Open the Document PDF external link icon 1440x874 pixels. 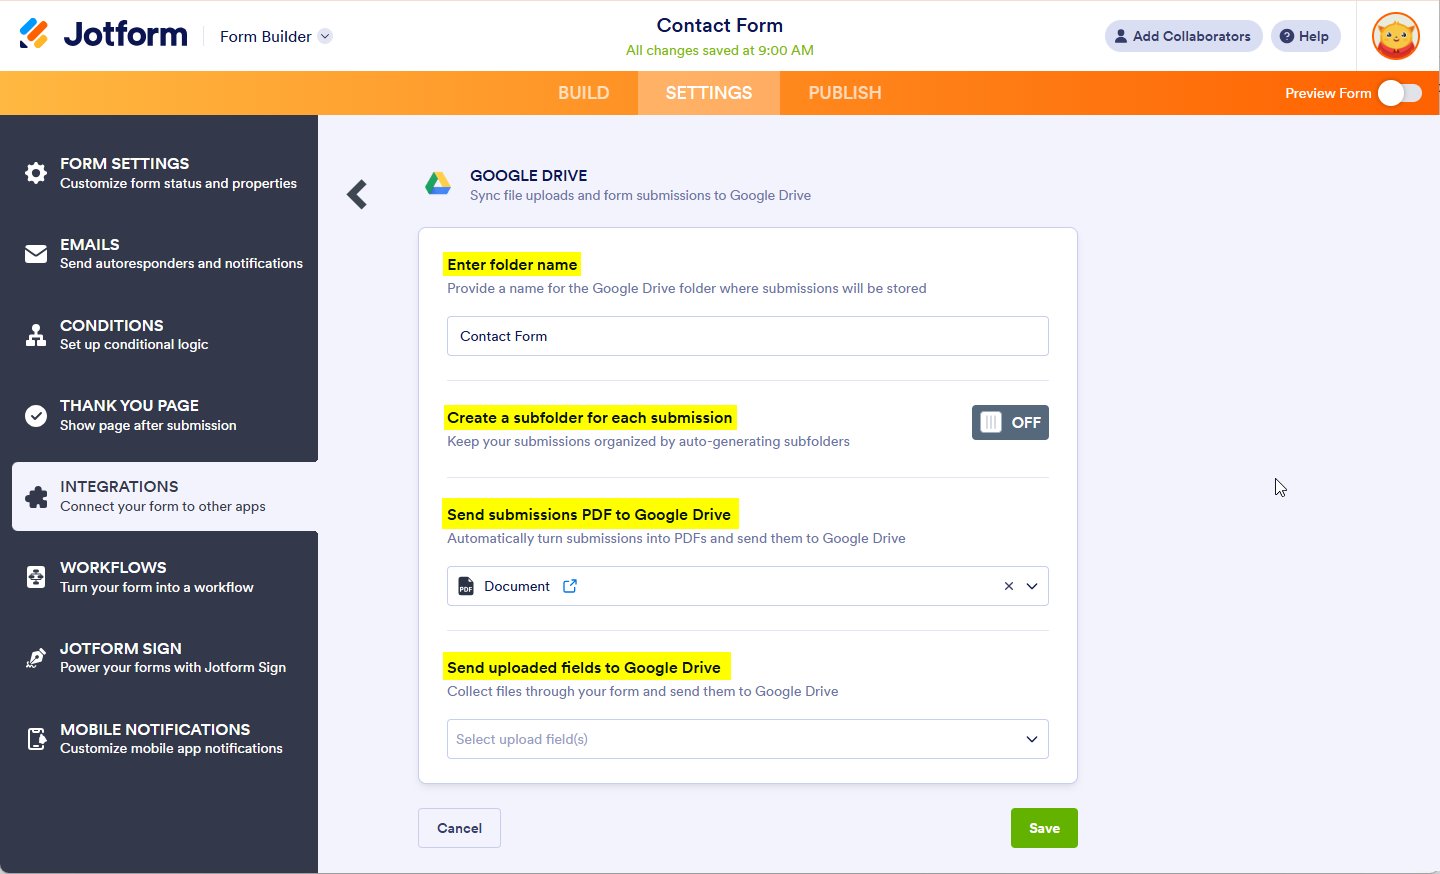point(570,586)
